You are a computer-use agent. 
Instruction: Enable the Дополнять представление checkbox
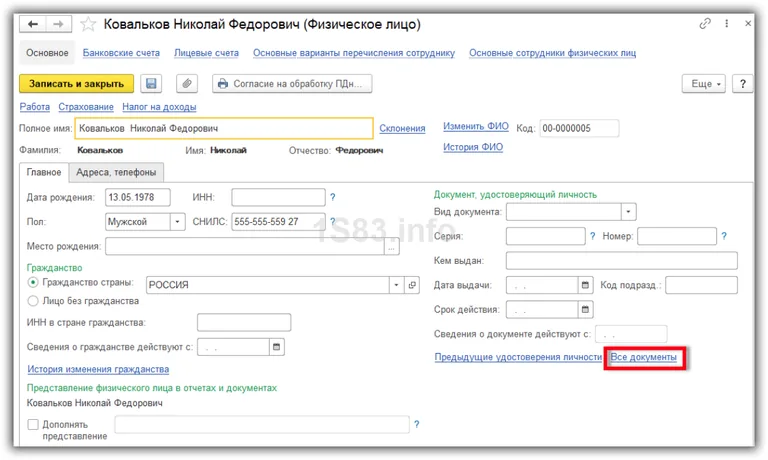tap(34, 425)
